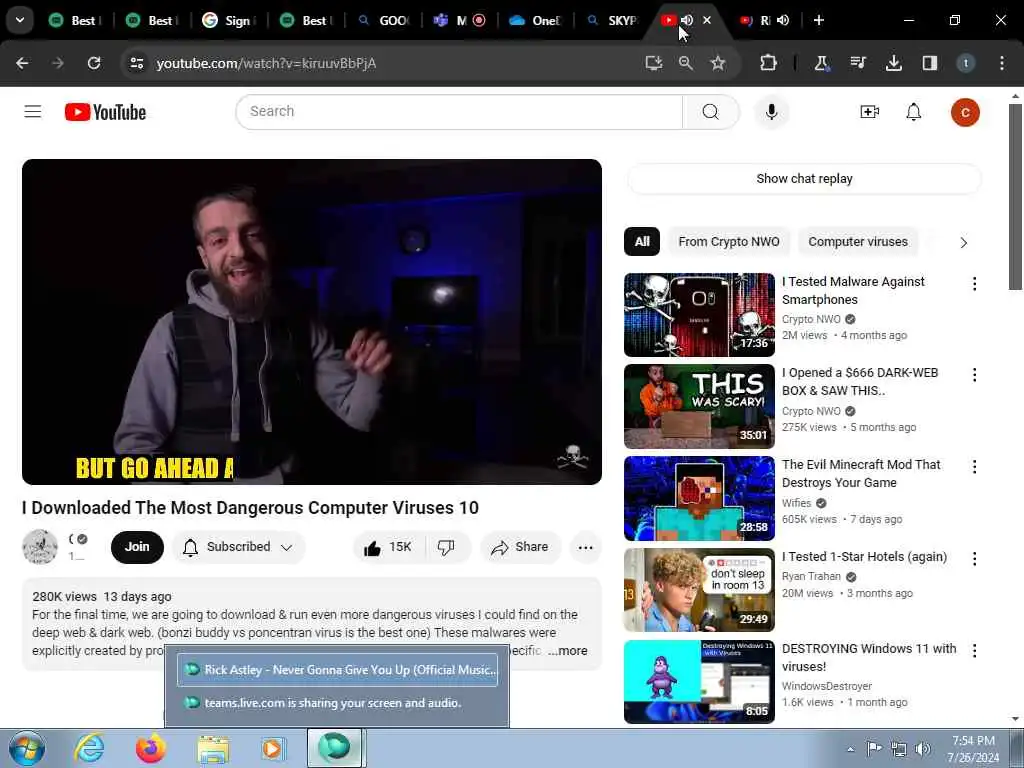This screenshot has width=1024, height=768.
Task: Go to the YouTube home logo
Action: point(105,112)
